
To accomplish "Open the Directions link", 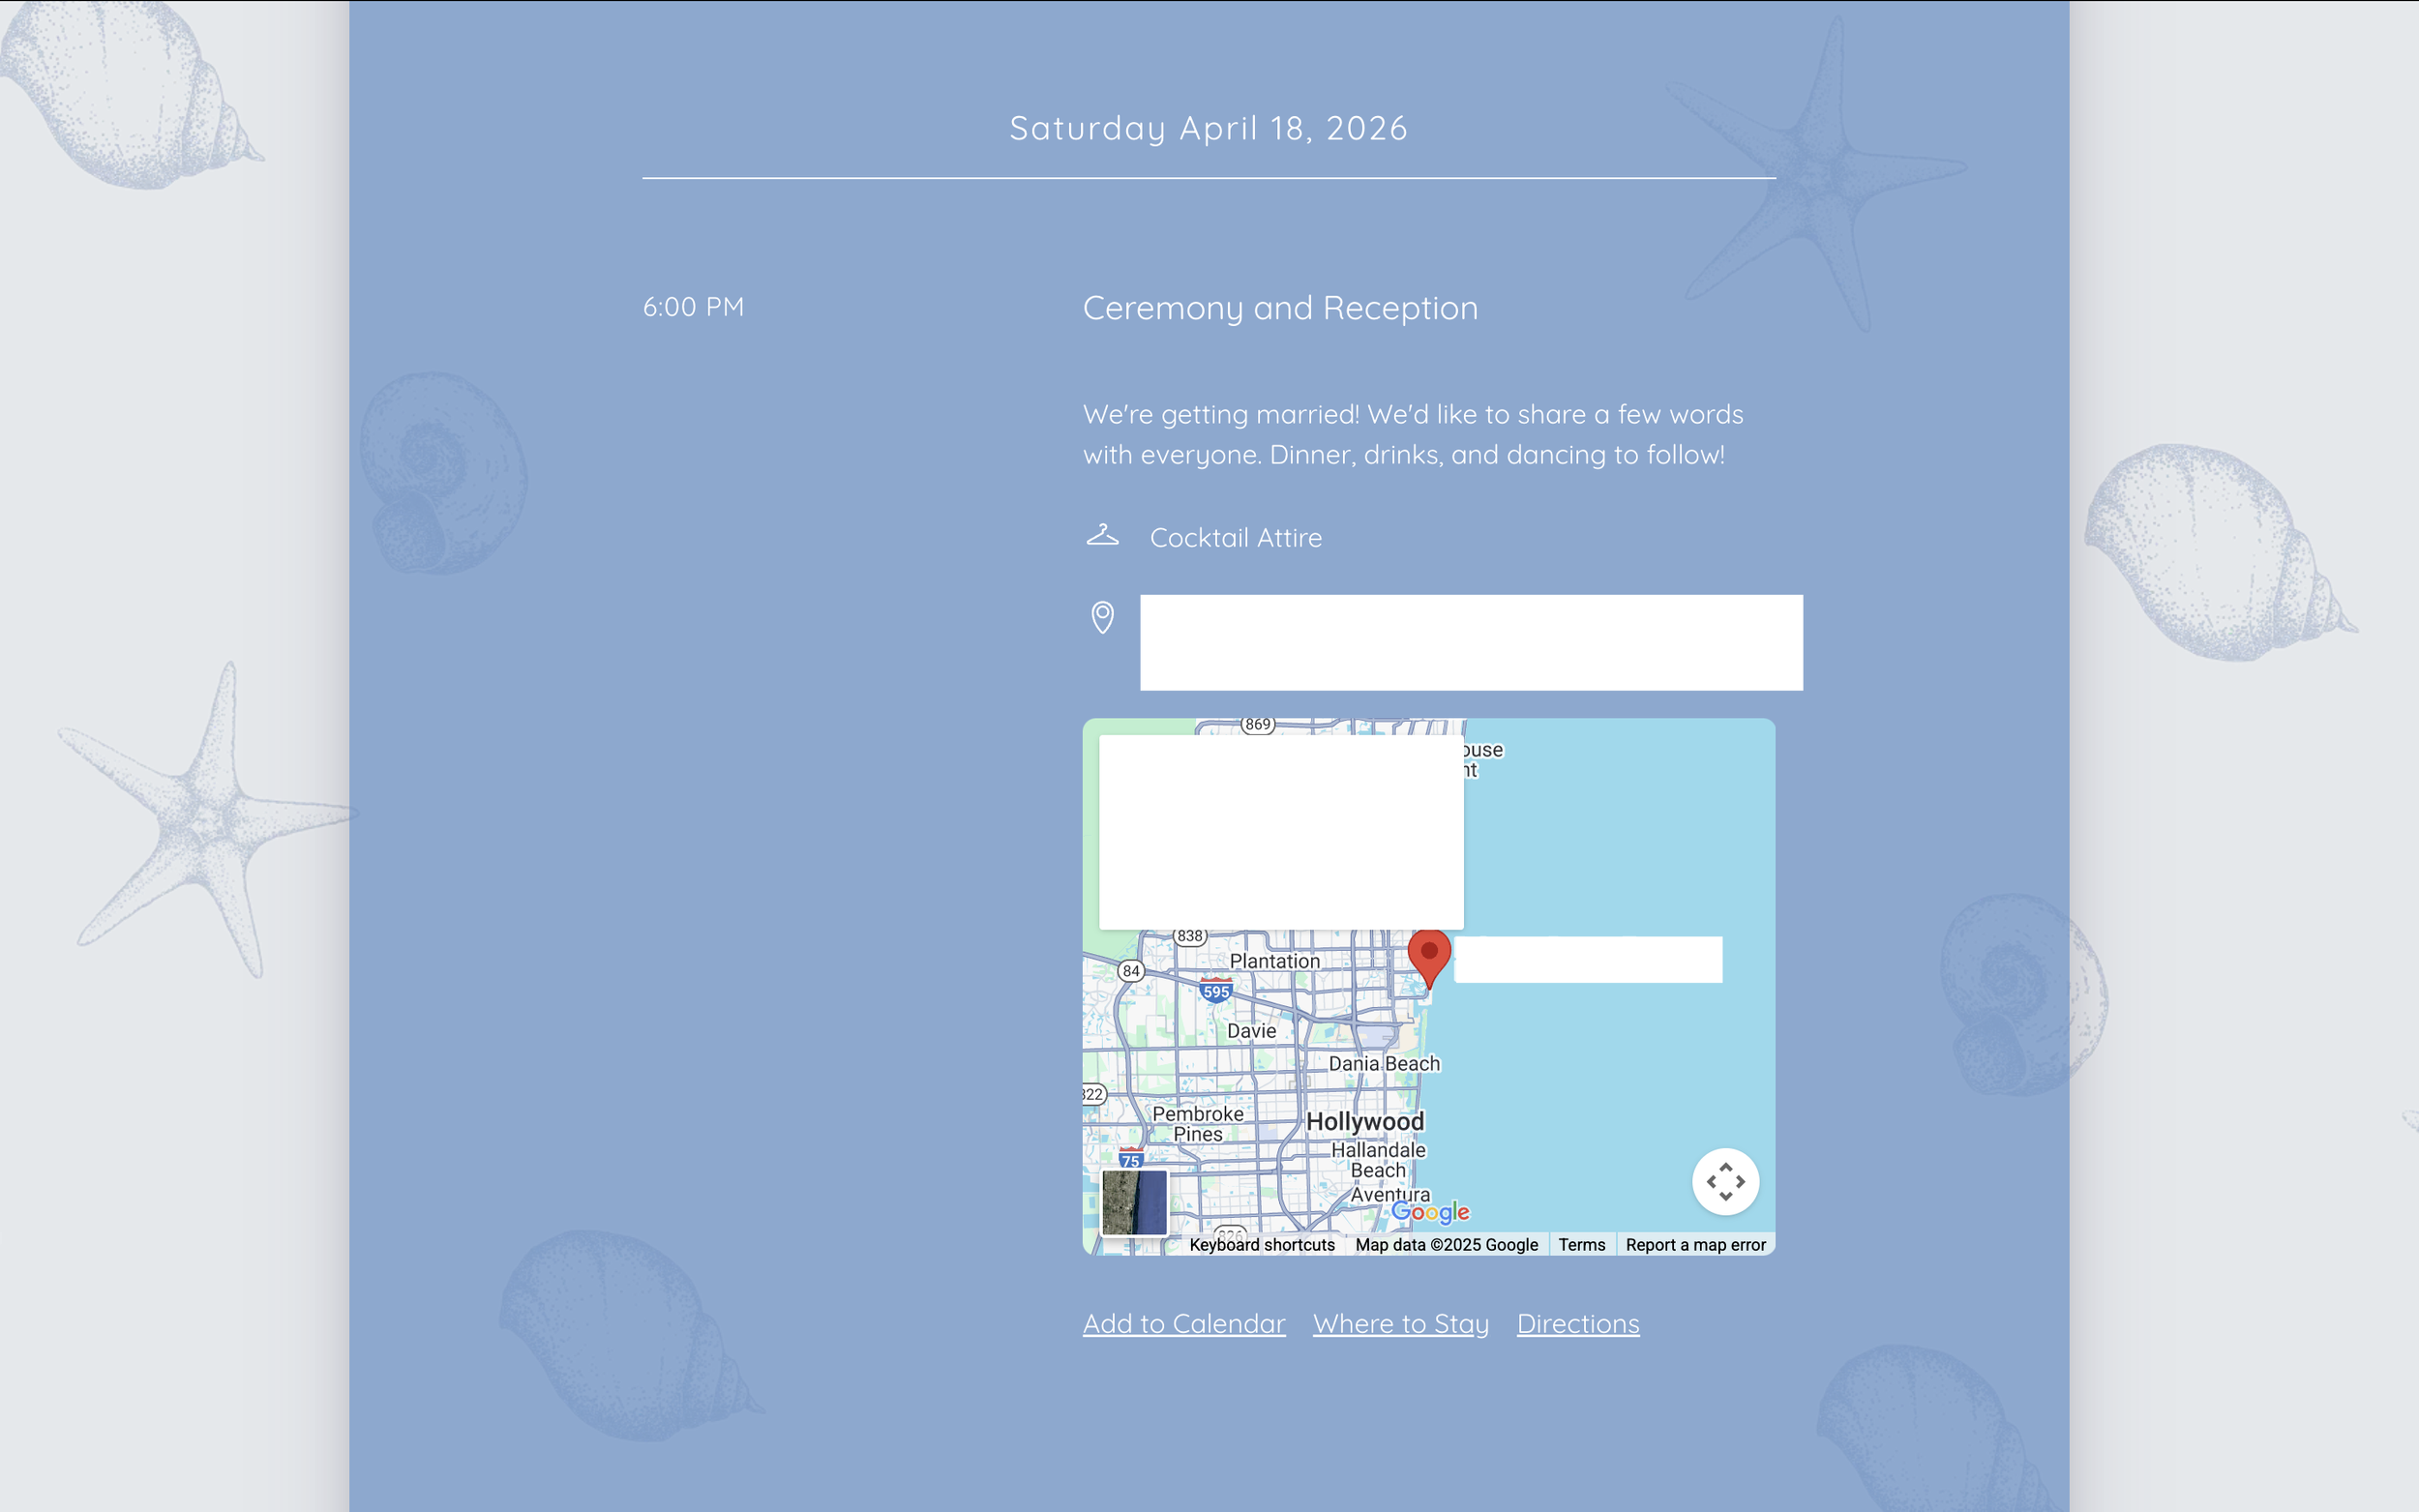I will (x=1577, y=1322).
